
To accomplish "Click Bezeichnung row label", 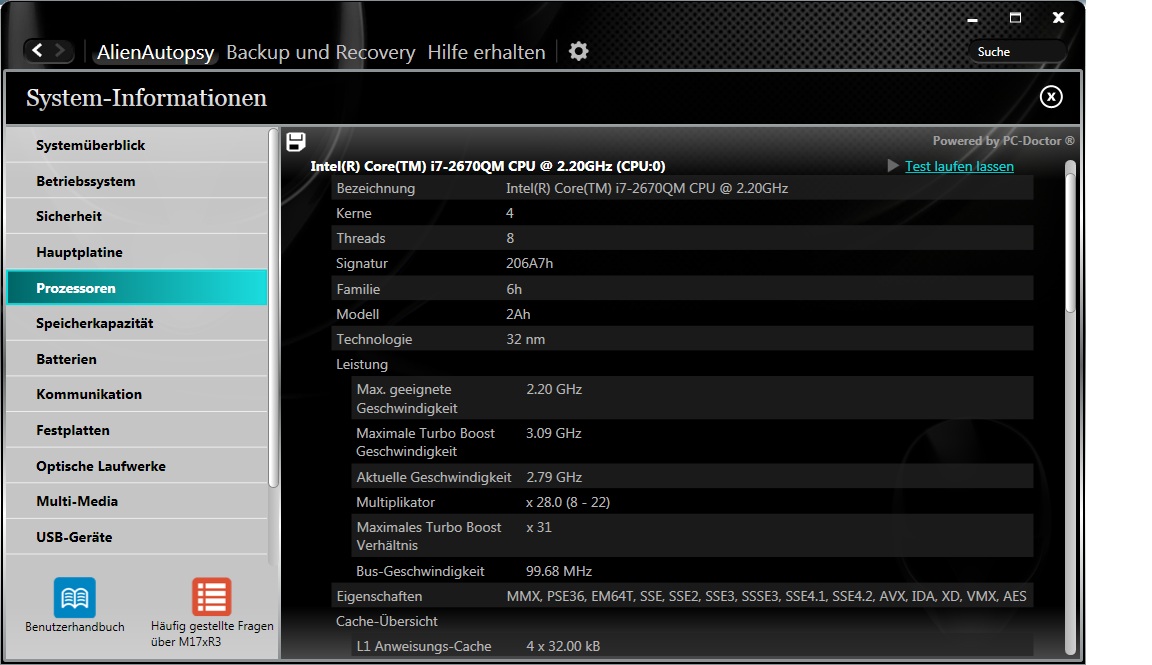I will 375,188.
